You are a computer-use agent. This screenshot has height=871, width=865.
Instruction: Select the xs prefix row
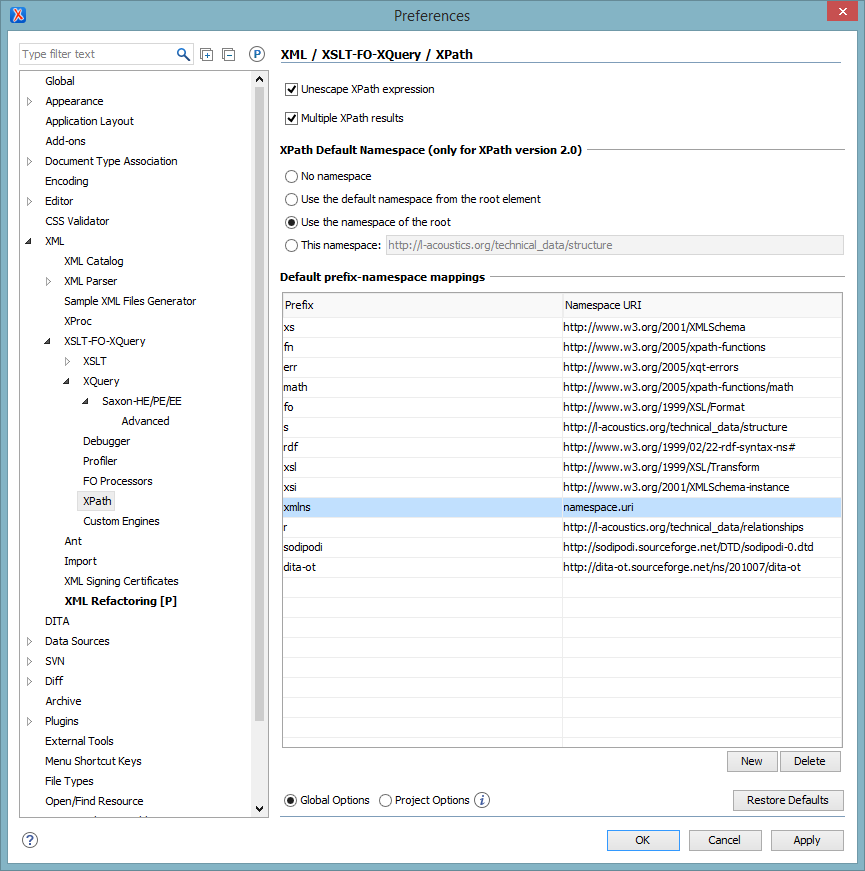click(x=562, y=327)
